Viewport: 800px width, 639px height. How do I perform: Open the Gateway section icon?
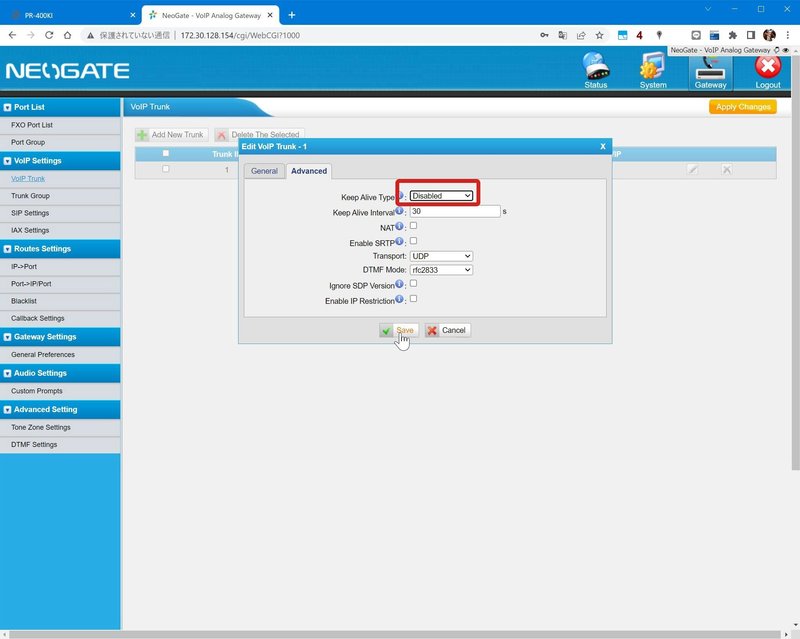[x=710, y=72]
